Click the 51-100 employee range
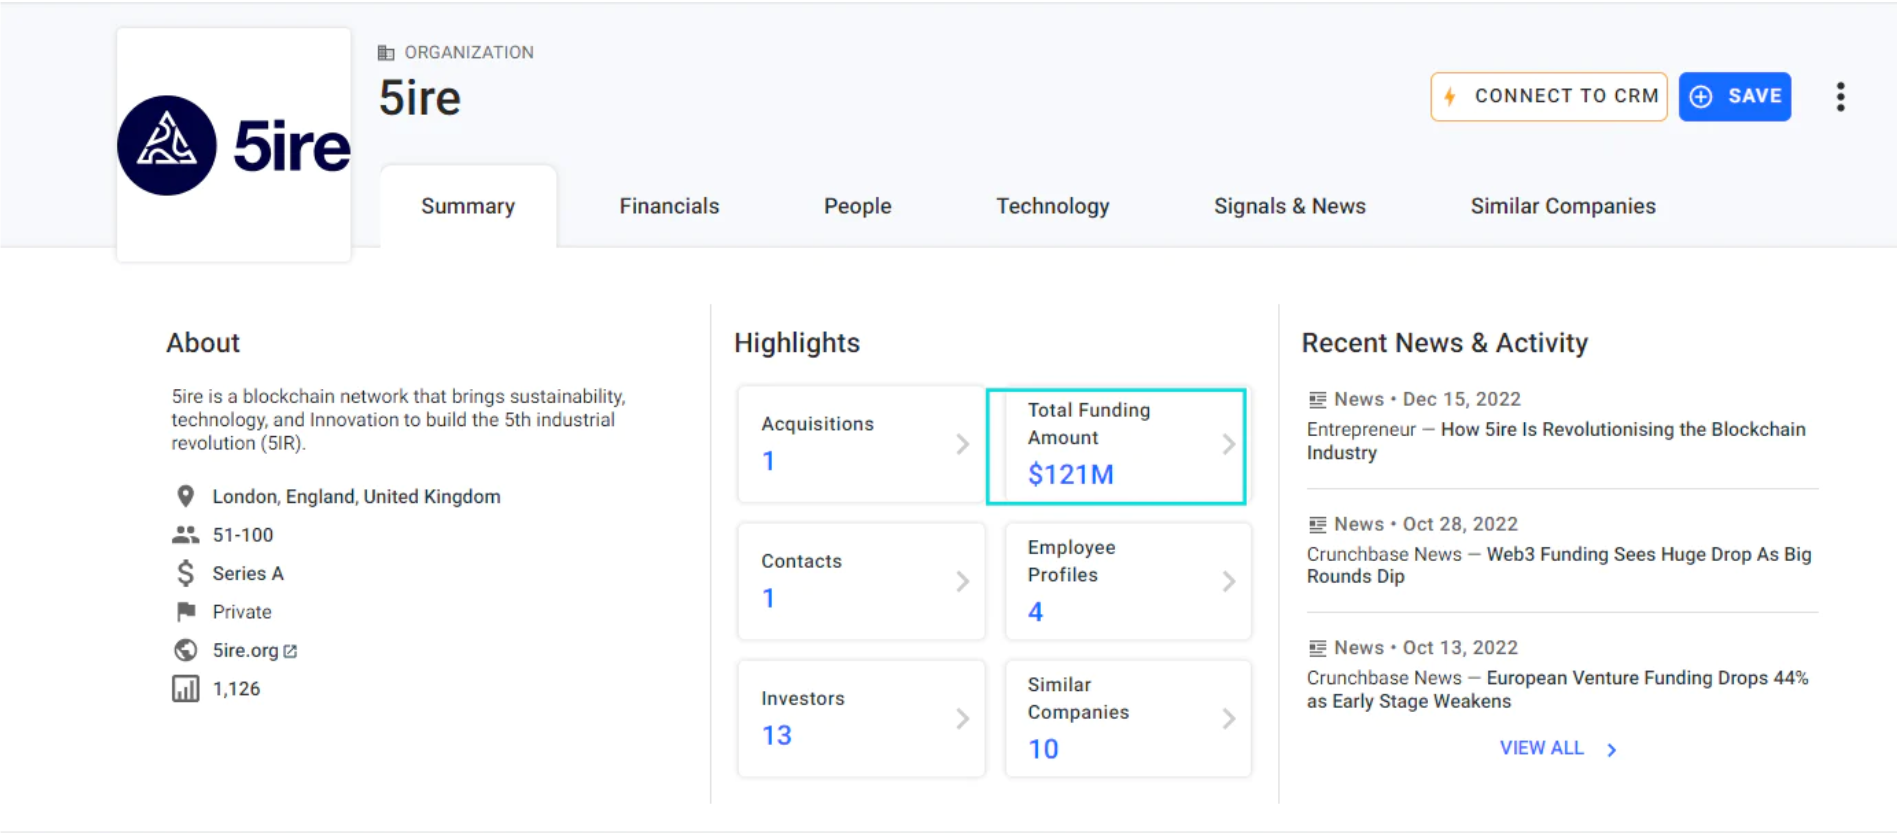 pos(243,535)
